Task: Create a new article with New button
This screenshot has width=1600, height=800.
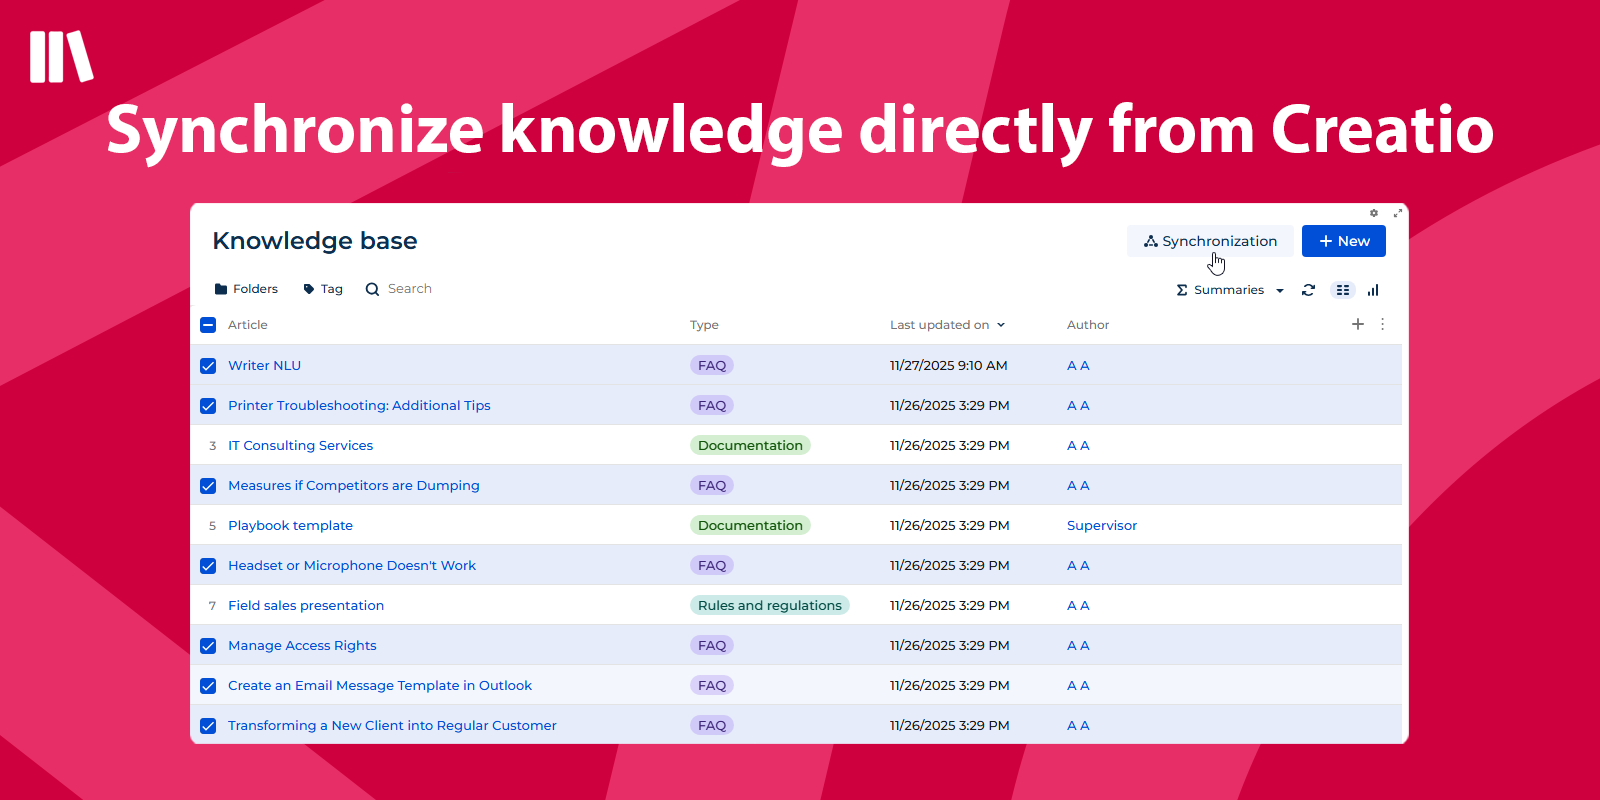Action: (x=1343, y=241)
